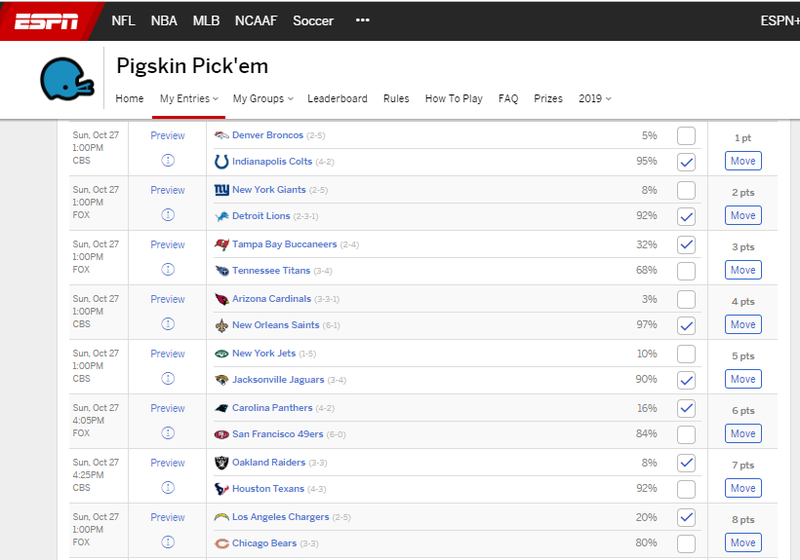Screen dimensions: 800x560
Task: Open info icon for Raiders-Texans game
Action: click(x=168, y=488)
